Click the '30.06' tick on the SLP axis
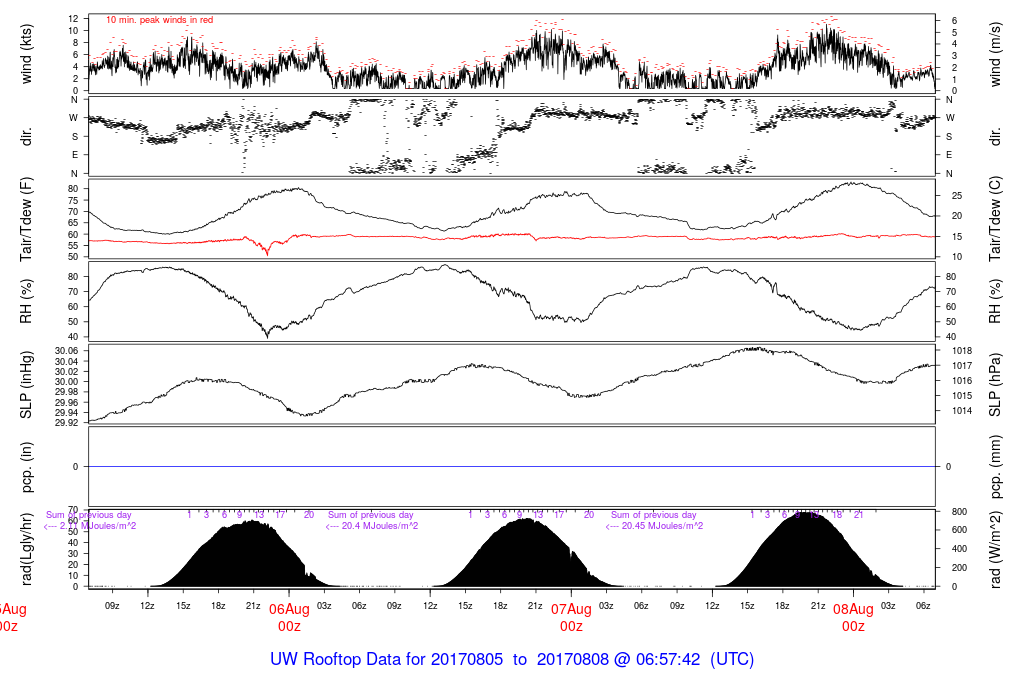Viewport: 1024px width, 700px height. click(67, 351)
